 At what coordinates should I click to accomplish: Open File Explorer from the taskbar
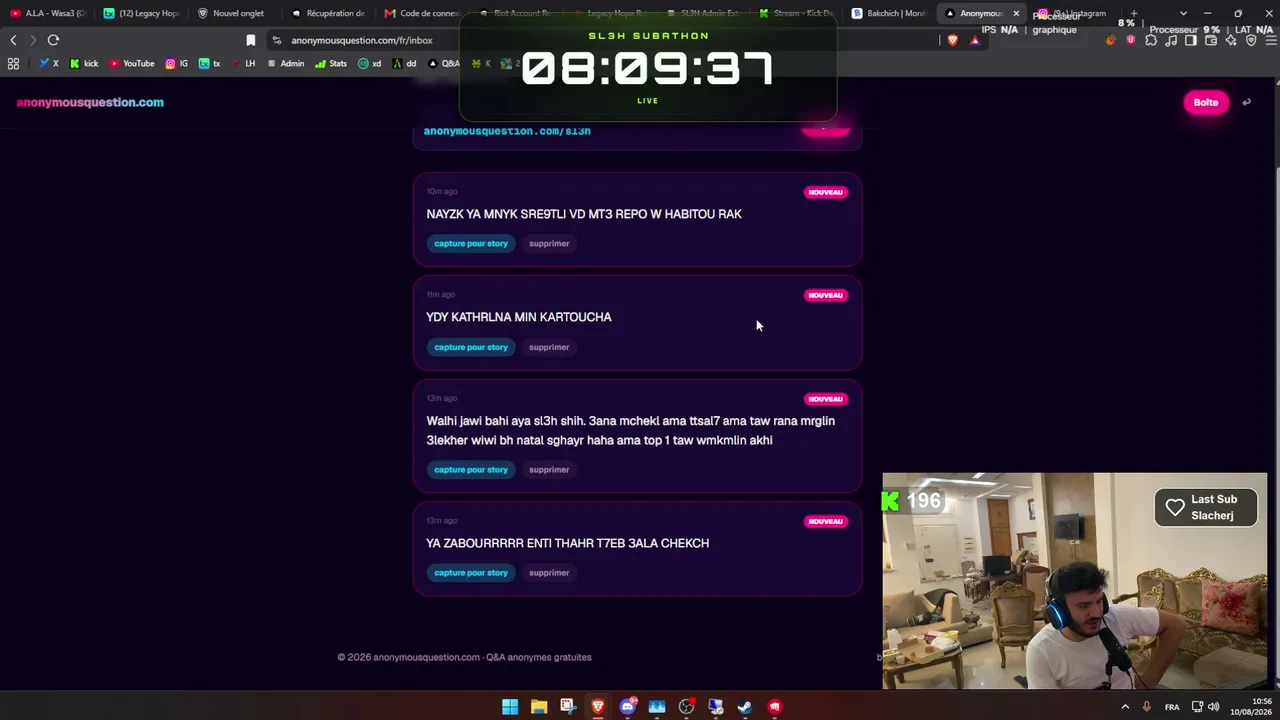click(x=539, y=707)
